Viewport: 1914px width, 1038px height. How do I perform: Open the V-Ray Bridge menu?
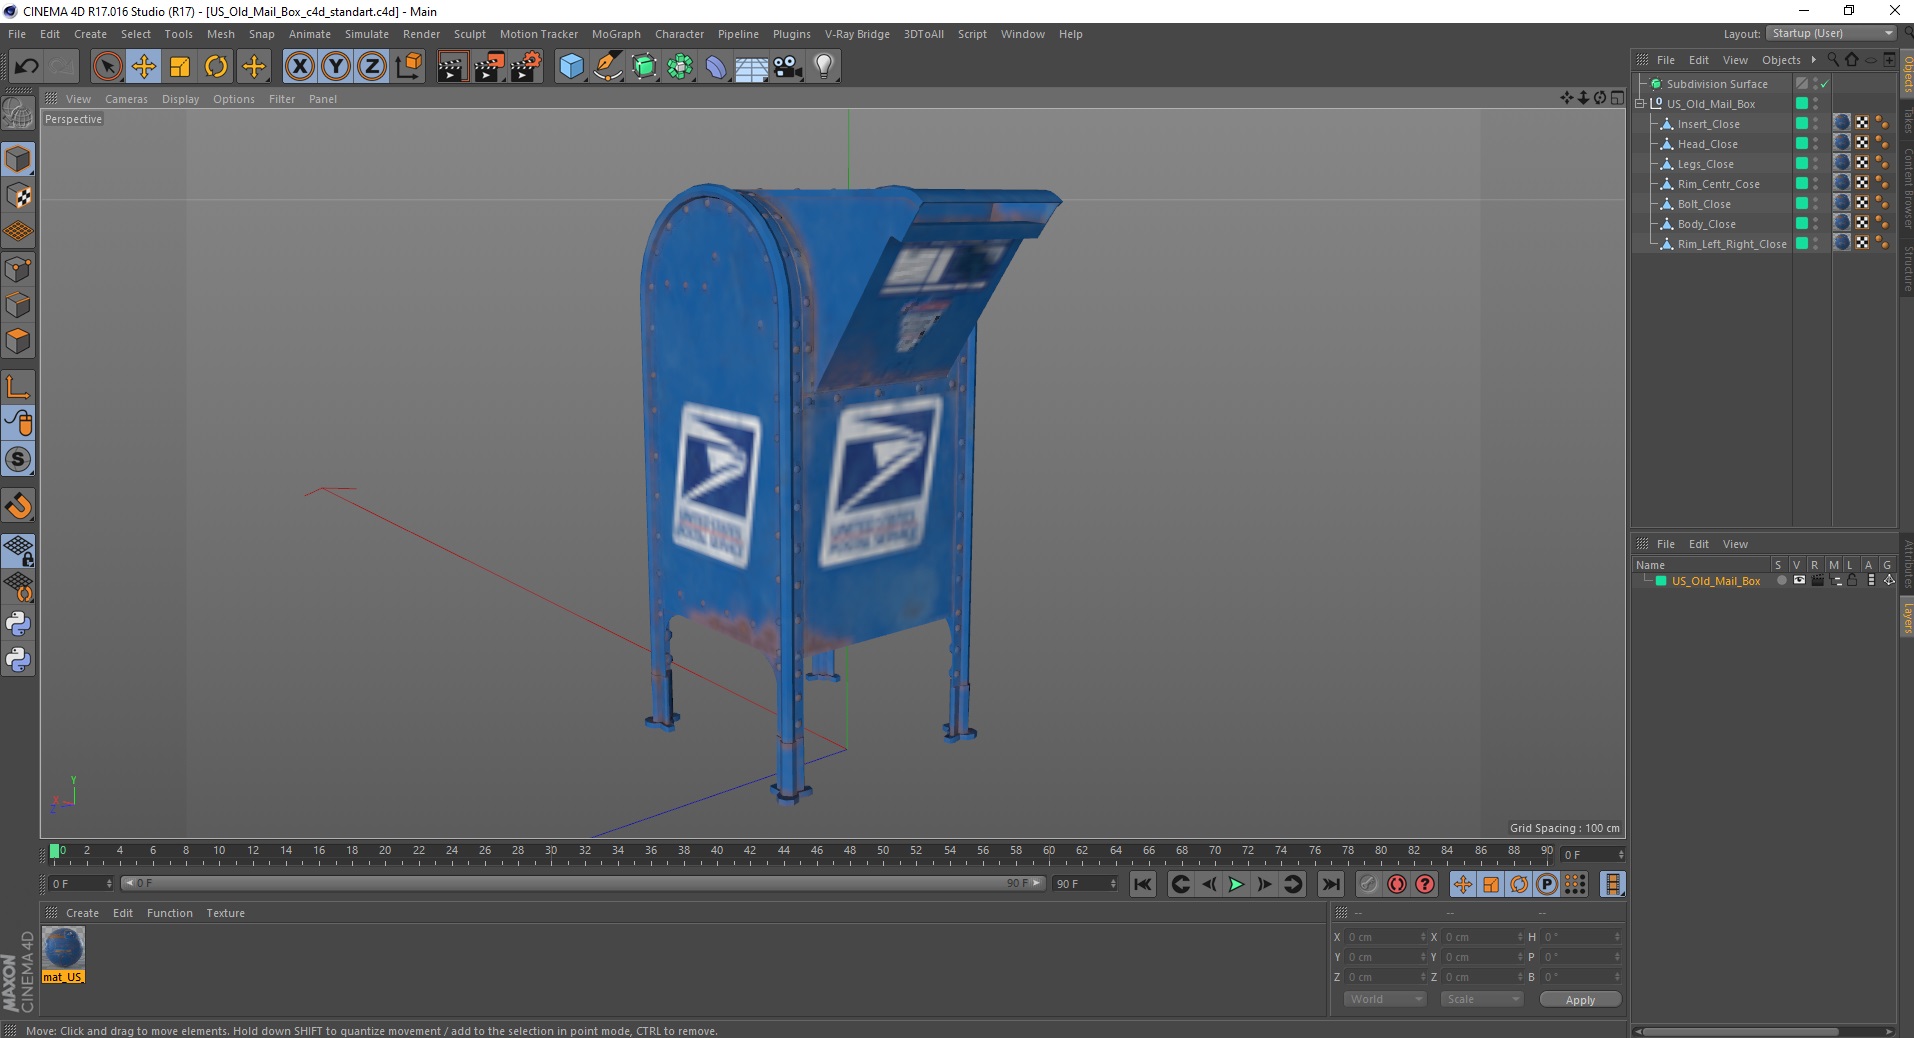click(857, 34)
